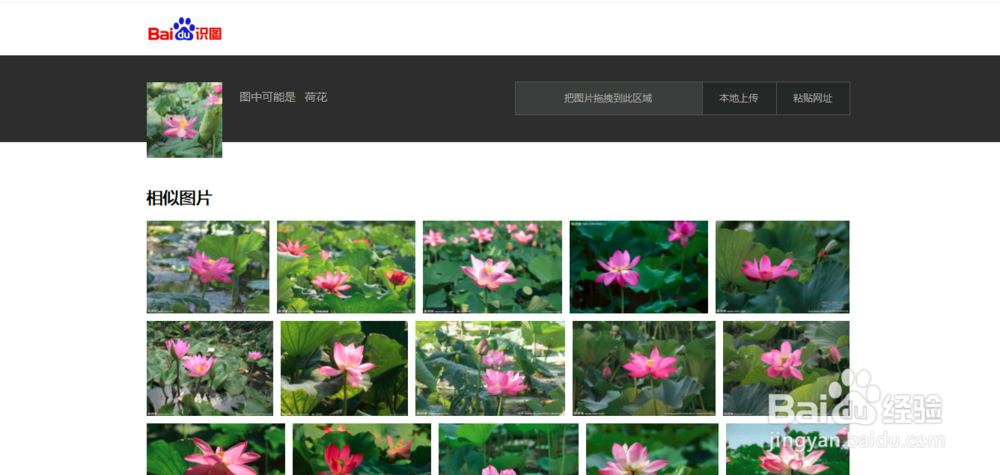Open fifth similar image in first row
Image resolution: width=1000 pixels, height=475 pixels.
[783, 267]
